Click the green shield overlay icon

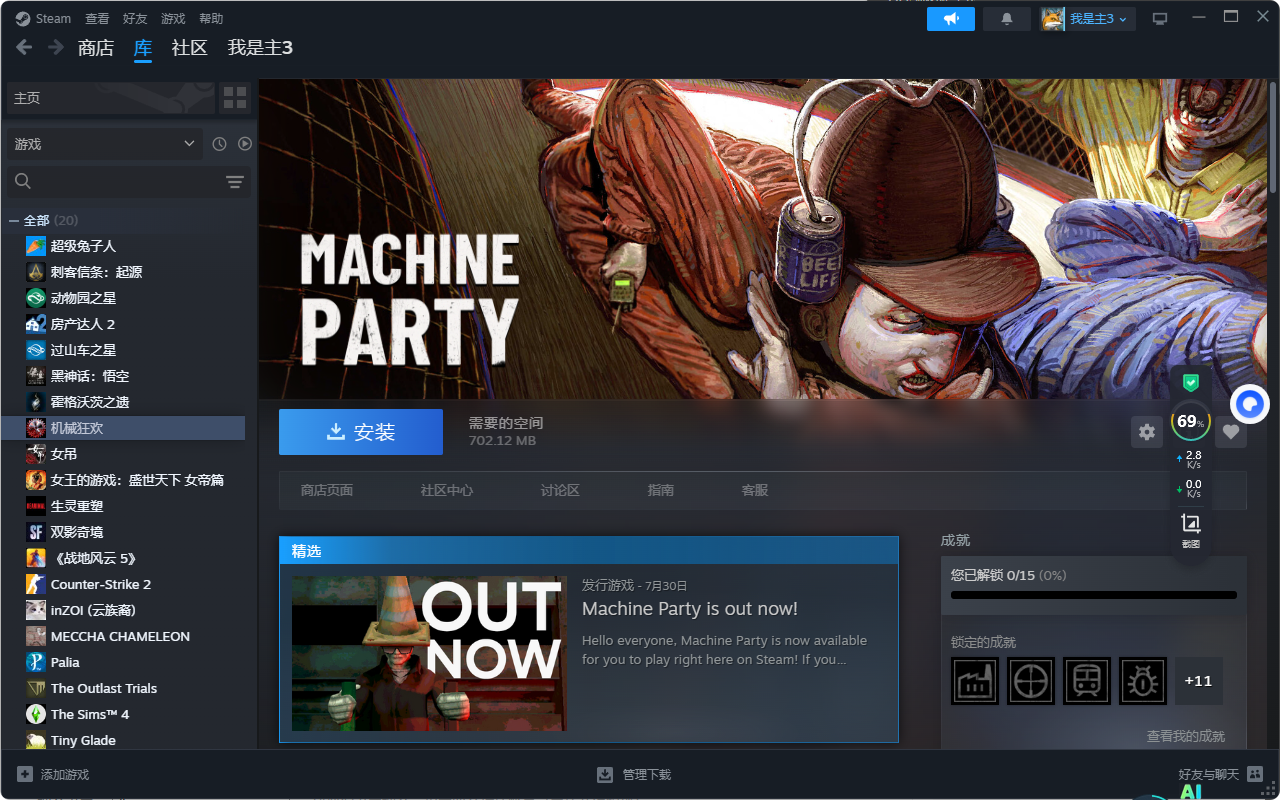click(1190, 382)
